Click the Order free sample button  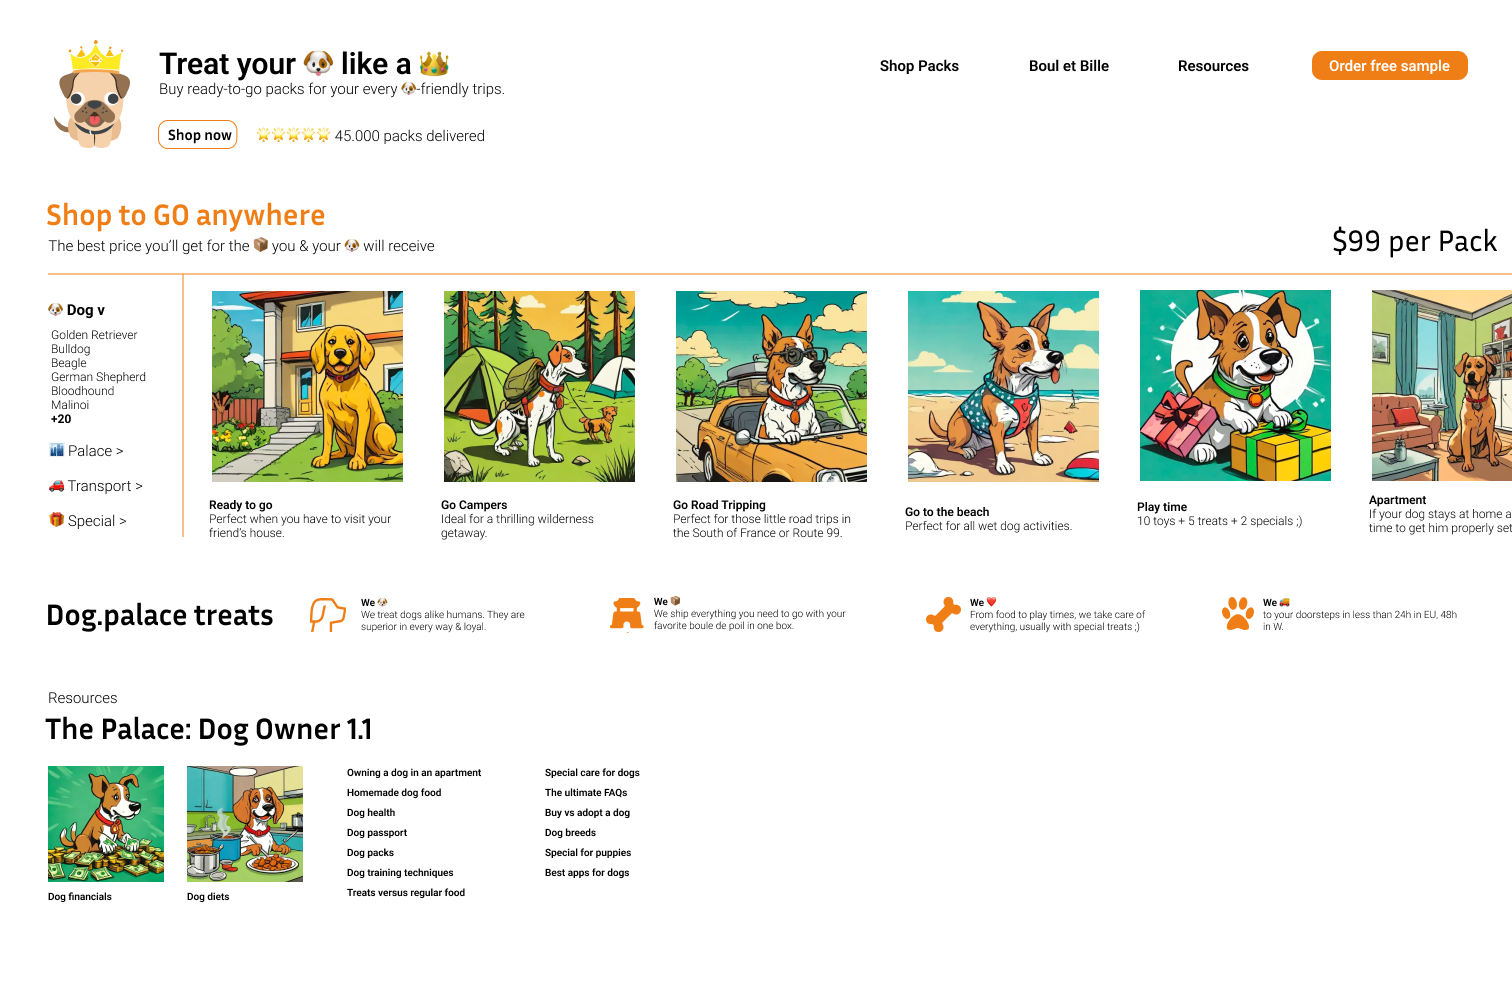coord(1389,66)
